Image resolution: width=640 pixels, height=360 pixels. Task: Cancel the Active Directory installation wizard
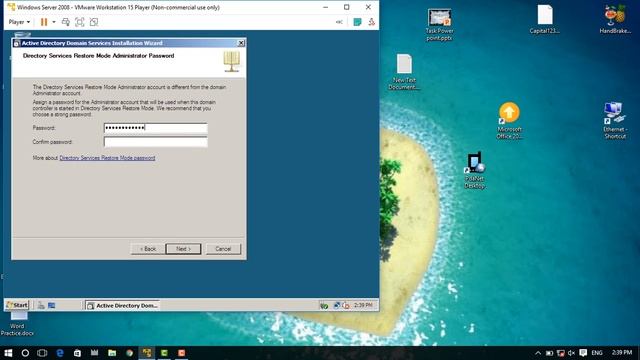coord(223,249)
